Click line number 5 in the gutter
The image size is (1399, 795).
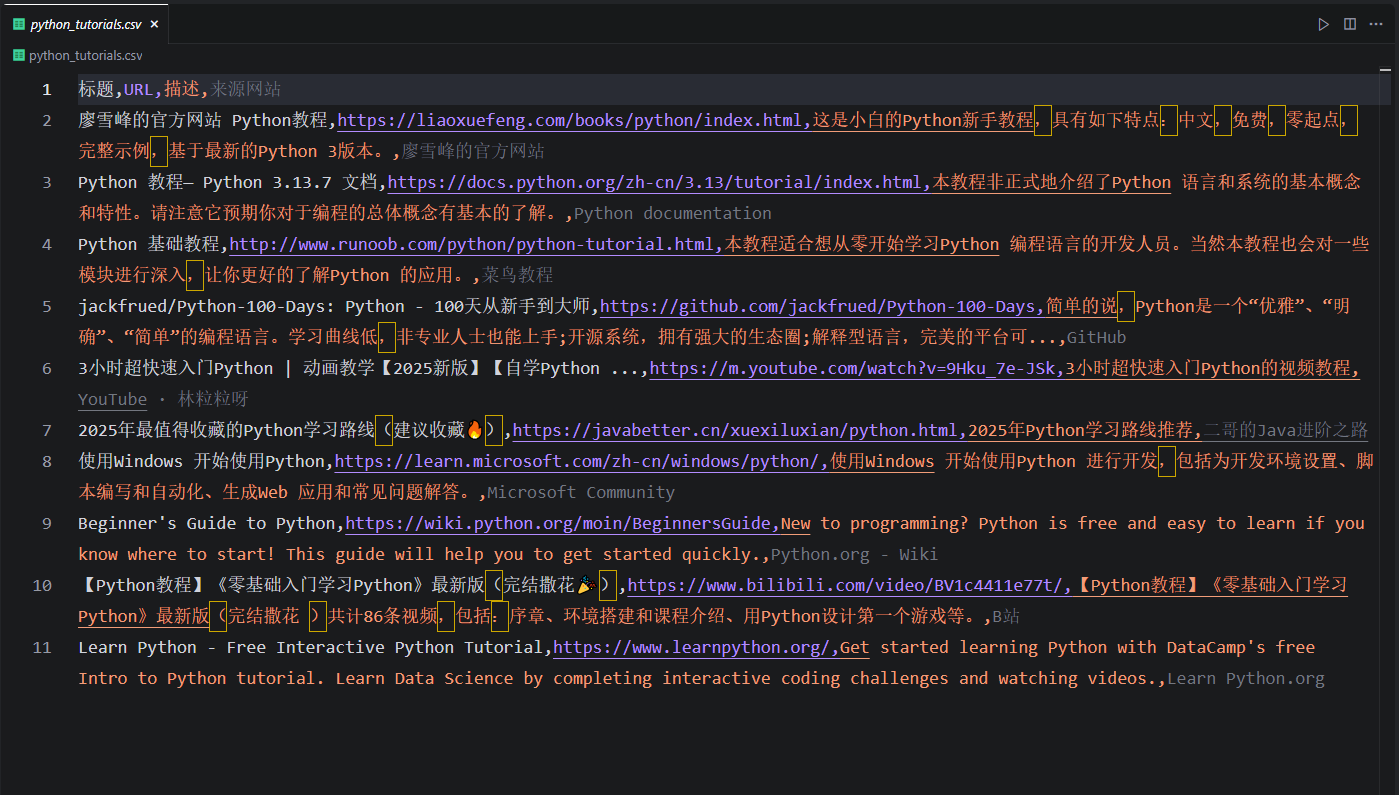[x=46, y=306]
